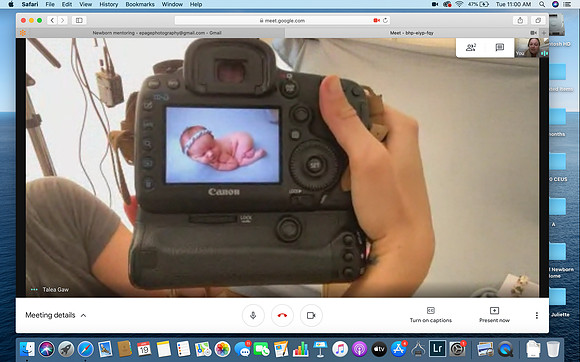
Task: Select the Meet bhp-eiyp-fqy tab
Action: coord(412,33)
